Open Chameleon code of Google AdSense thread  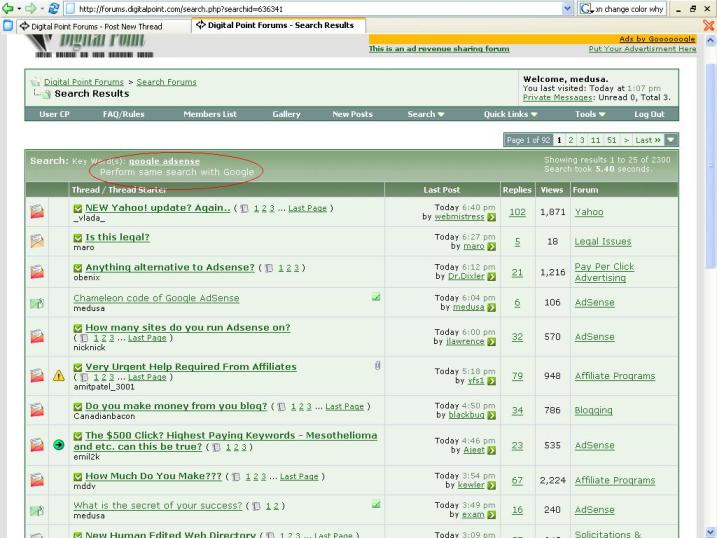156,298
